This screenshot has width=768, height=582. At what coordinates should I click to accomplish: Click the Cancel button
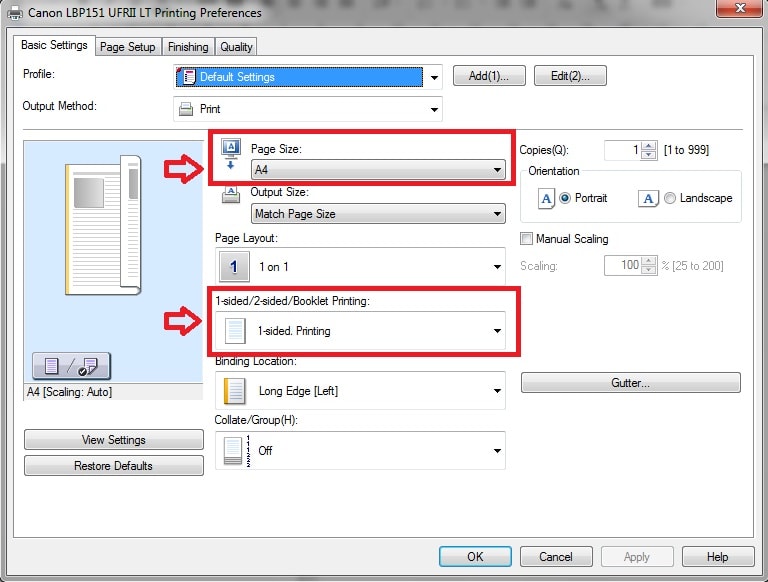[556, 557]
